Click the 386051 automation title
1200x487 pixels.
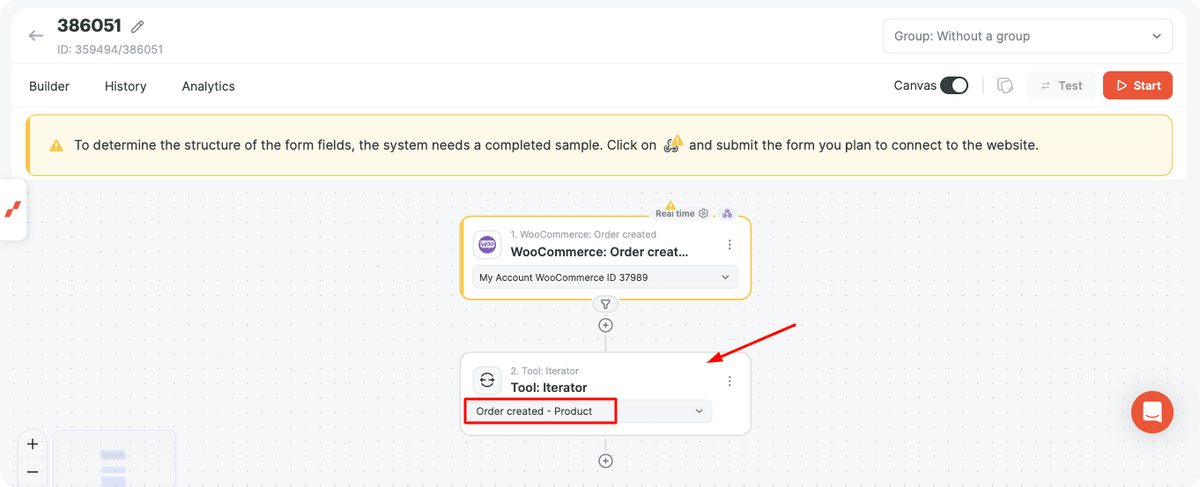click(x=89, y=26)
